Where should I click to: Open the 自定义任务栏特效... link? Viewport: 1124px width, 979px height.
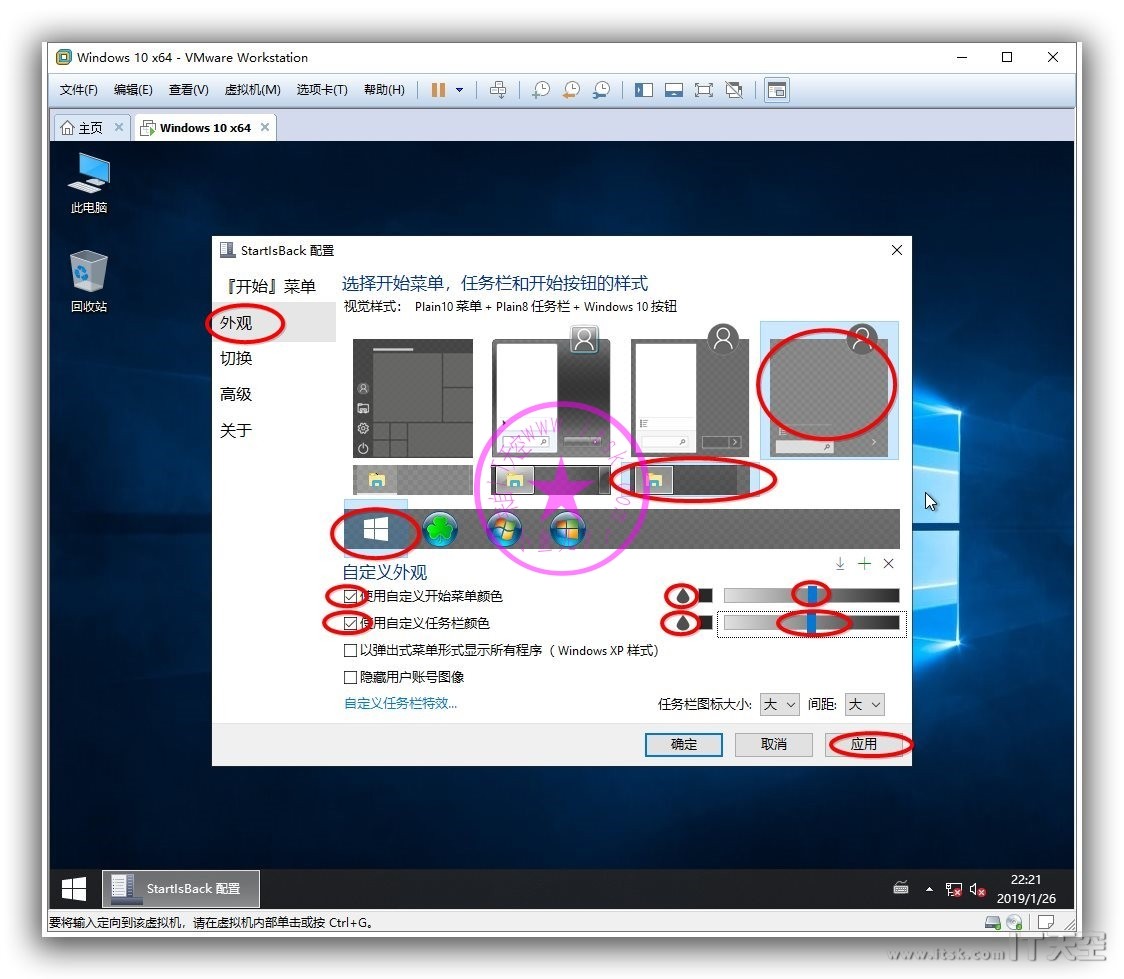point(401,703)
